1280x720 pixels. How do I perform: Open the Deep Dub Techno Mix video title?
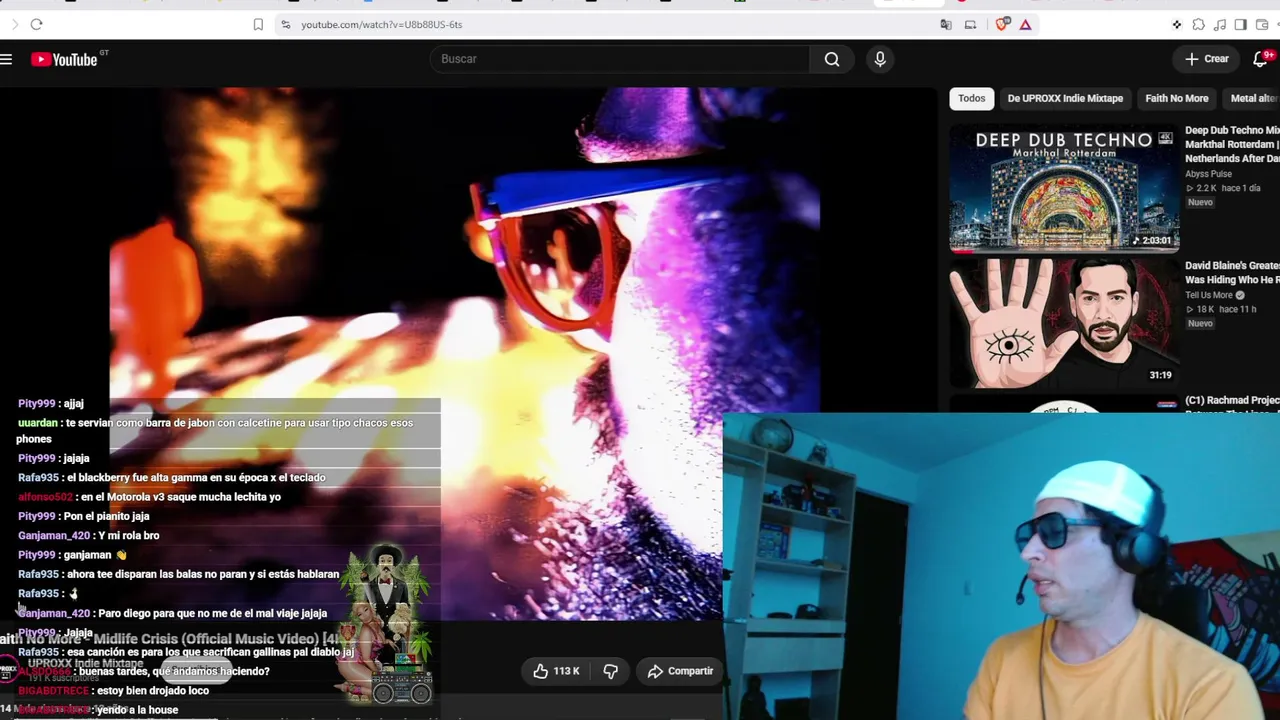coord(1232,144)
